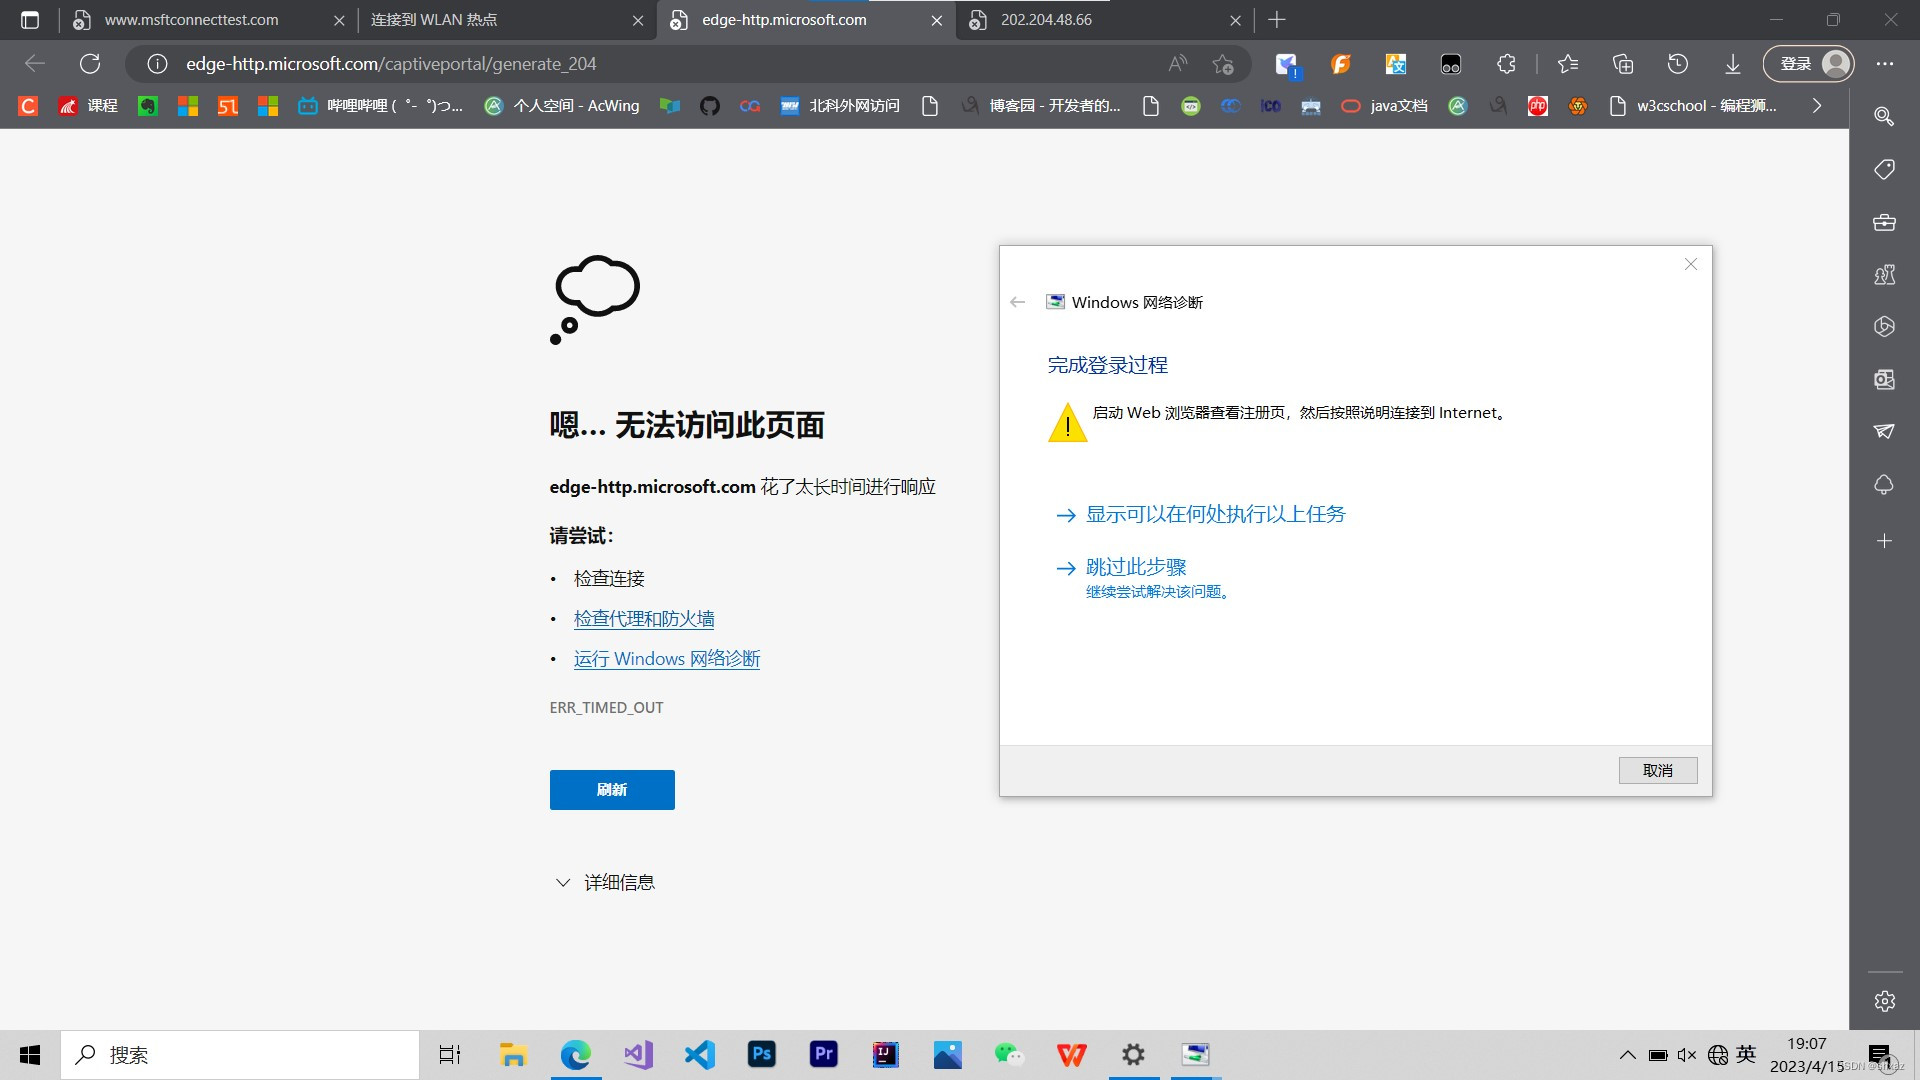The image size is (1920, 1080).
Task: Open the Collections toolbar icon
Action: pyautogui.click(x=1623, y=64)
